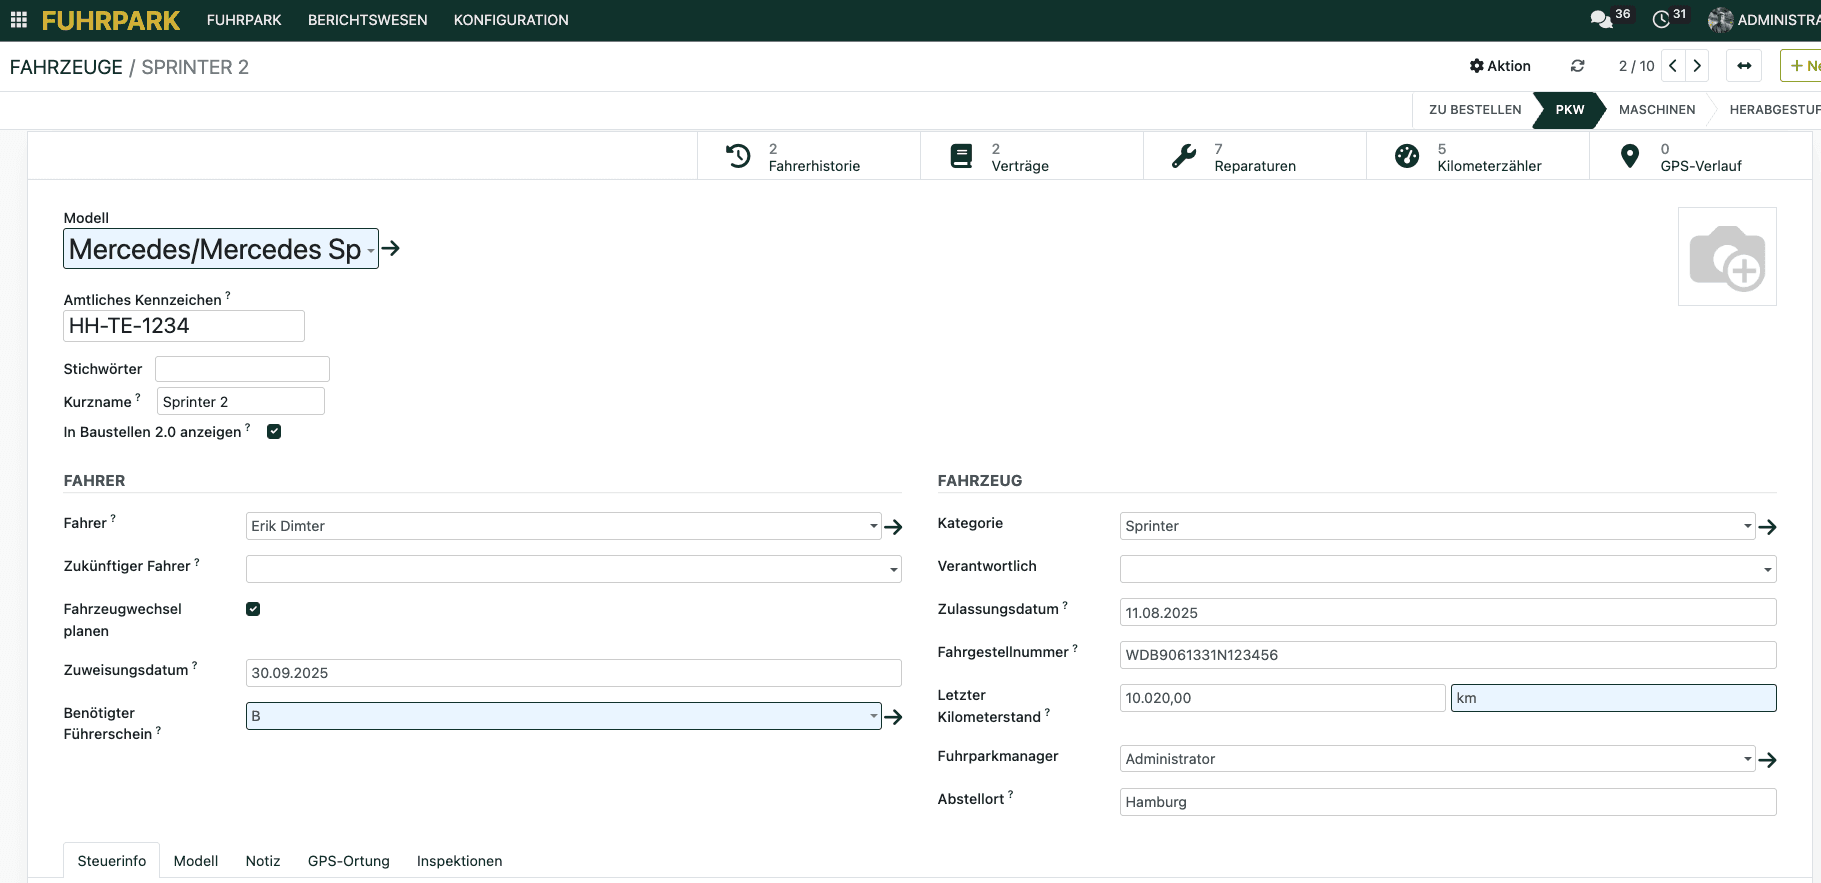Expand the Zukünftiger Fahrer dropdown
The height and width of the screenshot is (883, 1821).
(x=893, y=570)
